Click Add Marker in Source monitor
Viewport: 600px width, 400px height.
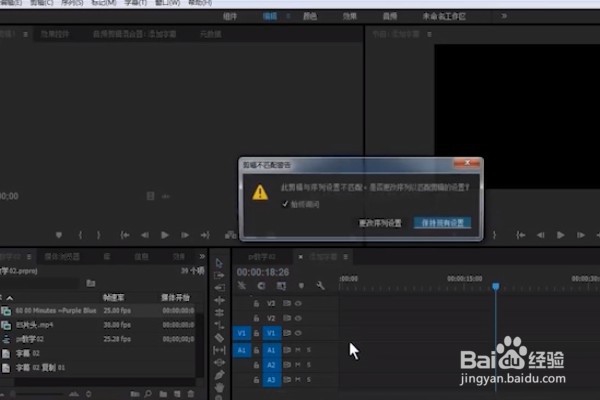pos(59,235)
